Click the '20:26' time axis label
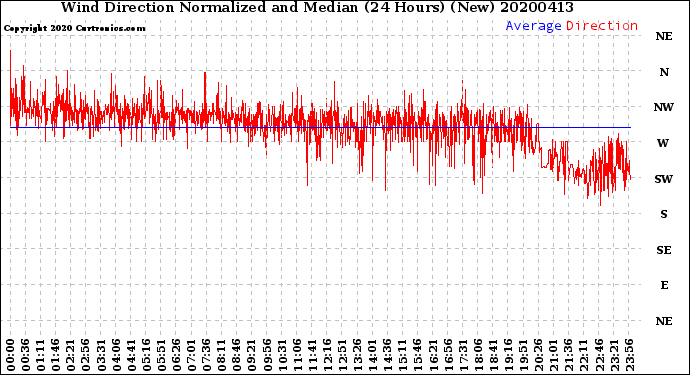The height and width of the screenshot is (375, 690). coord(540,356)
